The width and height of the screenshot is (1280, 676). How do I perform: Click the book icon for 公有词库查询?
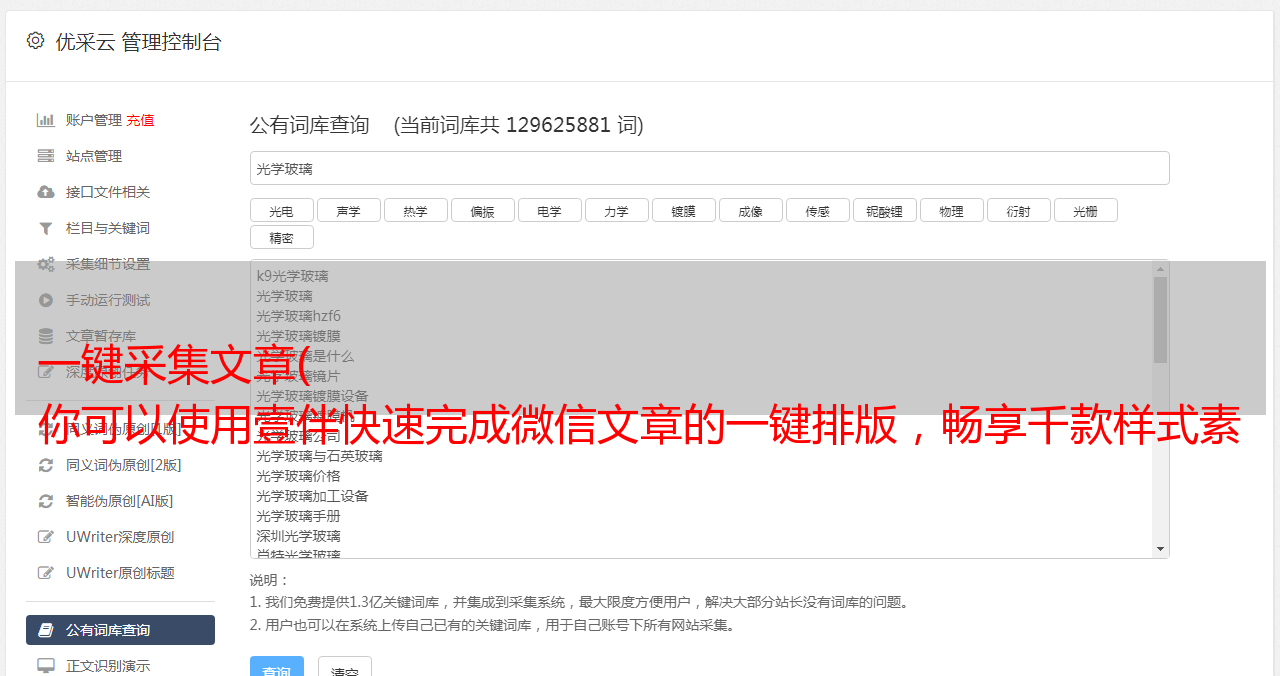click(46, 630)
